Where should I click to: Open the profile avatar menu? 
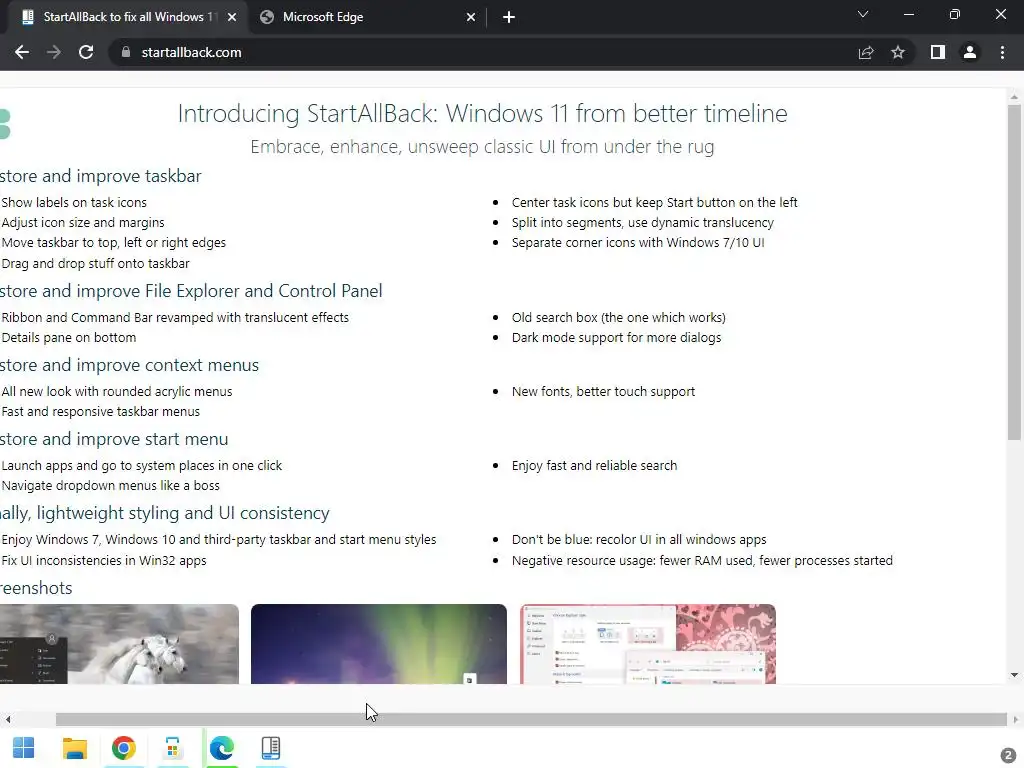(970, 52)
